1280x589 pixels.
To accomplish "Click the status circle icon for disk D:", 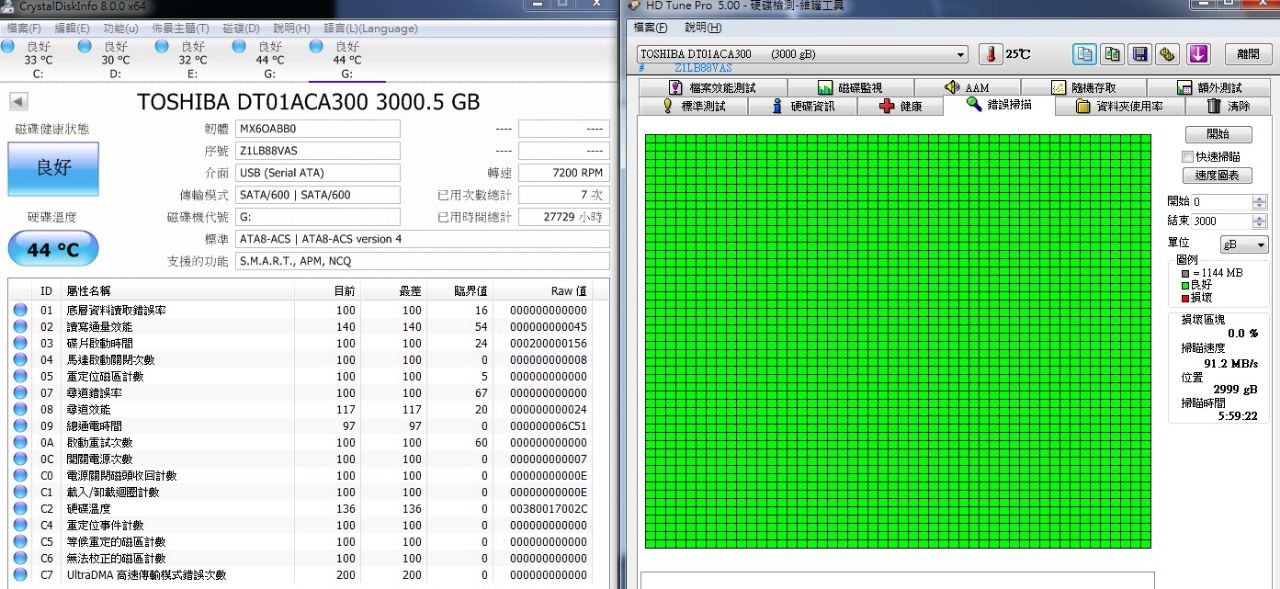I will pos(85,47).
